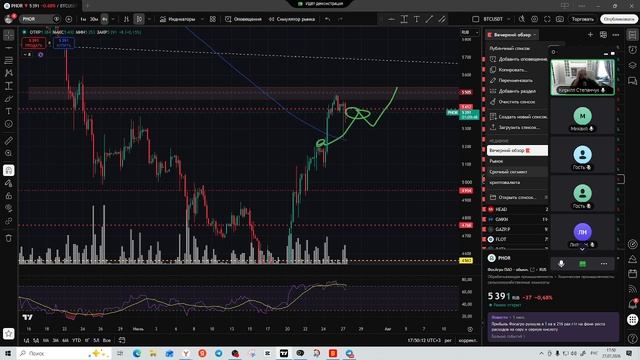Lock all drawing tools
640x360 pixels.
click(x=9, y=196)
